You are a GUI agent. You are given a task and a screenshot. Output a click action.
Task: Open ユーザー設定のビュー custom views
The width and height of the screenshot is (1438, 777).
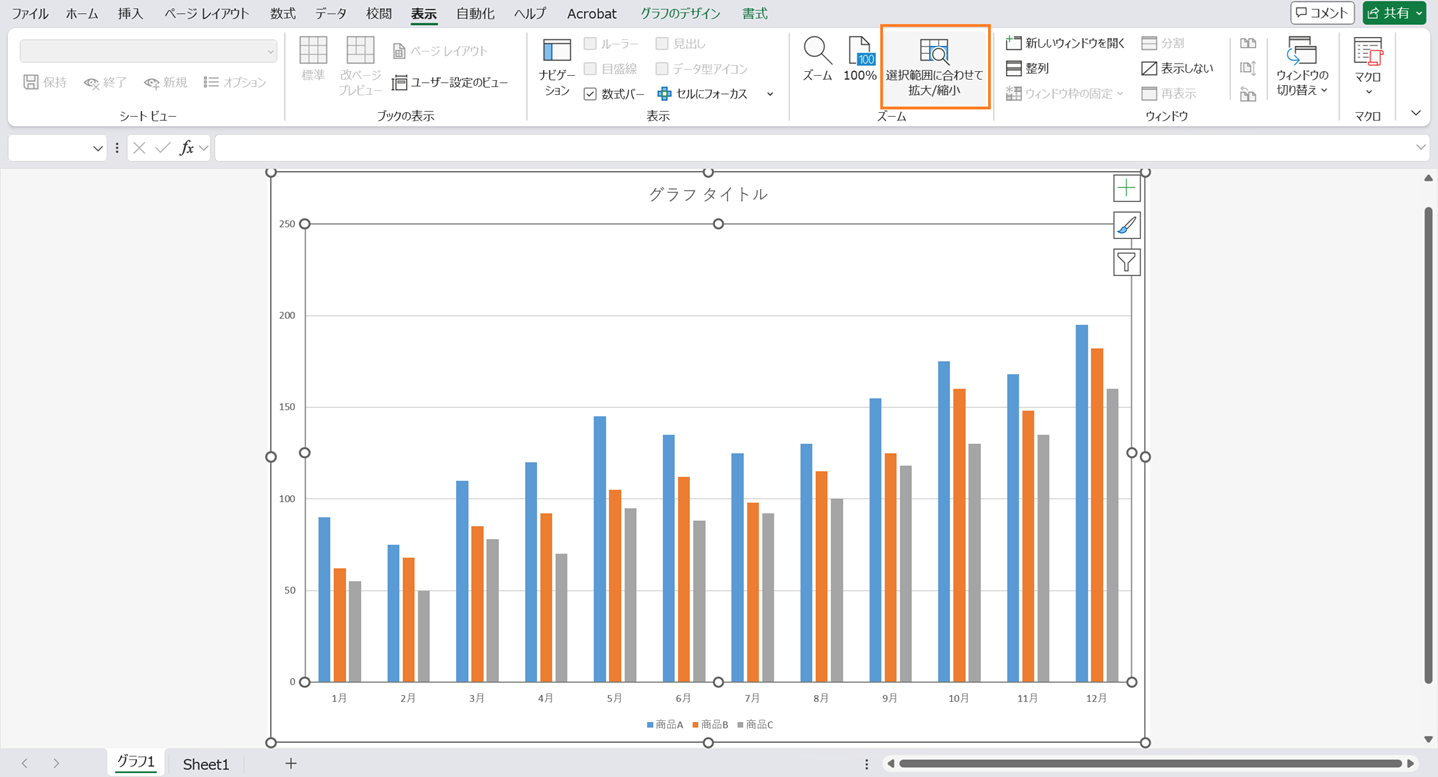(450, 82)
